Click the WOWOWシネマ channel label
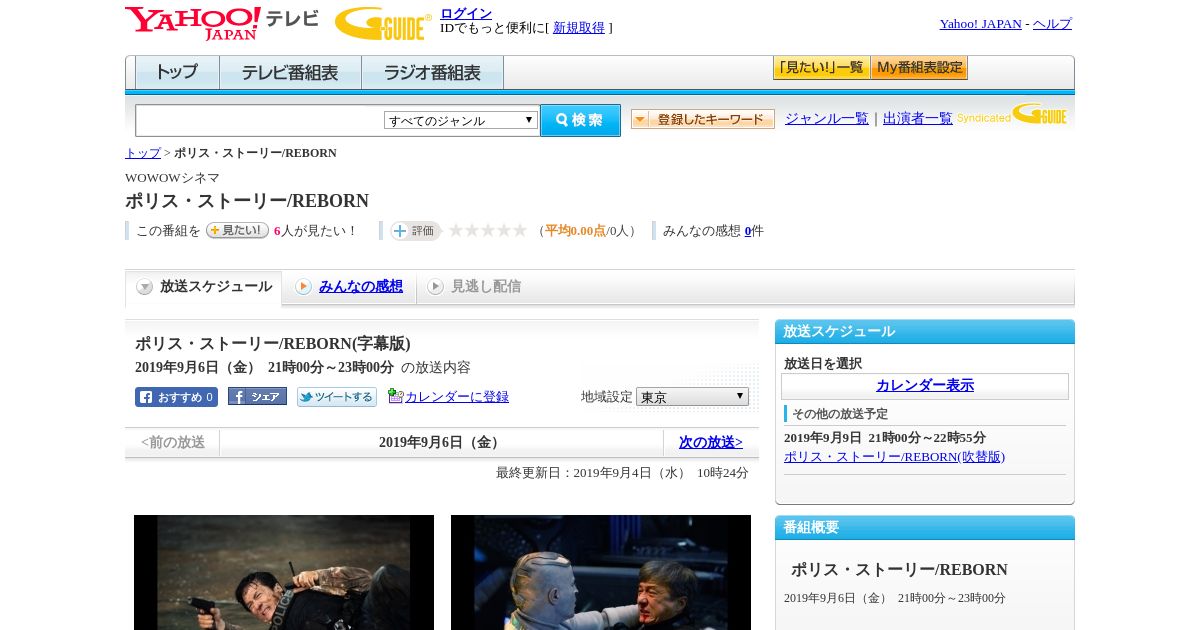Viewport: 1200px width, 630px height. click(172, 178)
